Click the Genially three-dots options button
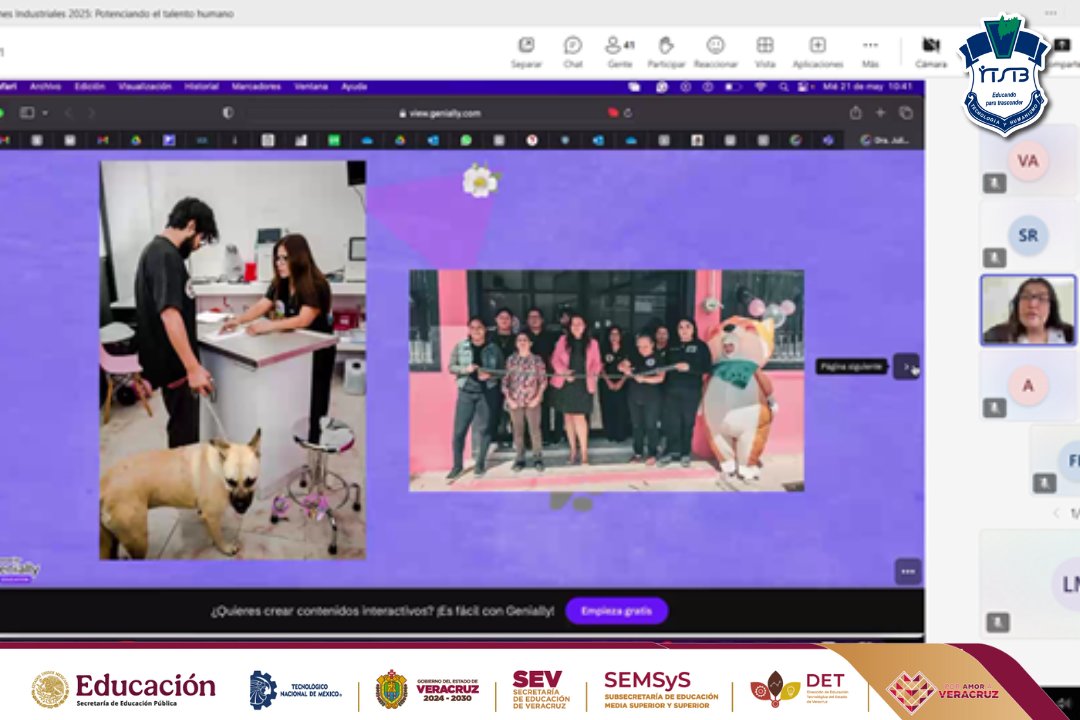 [x=907, y=571]
